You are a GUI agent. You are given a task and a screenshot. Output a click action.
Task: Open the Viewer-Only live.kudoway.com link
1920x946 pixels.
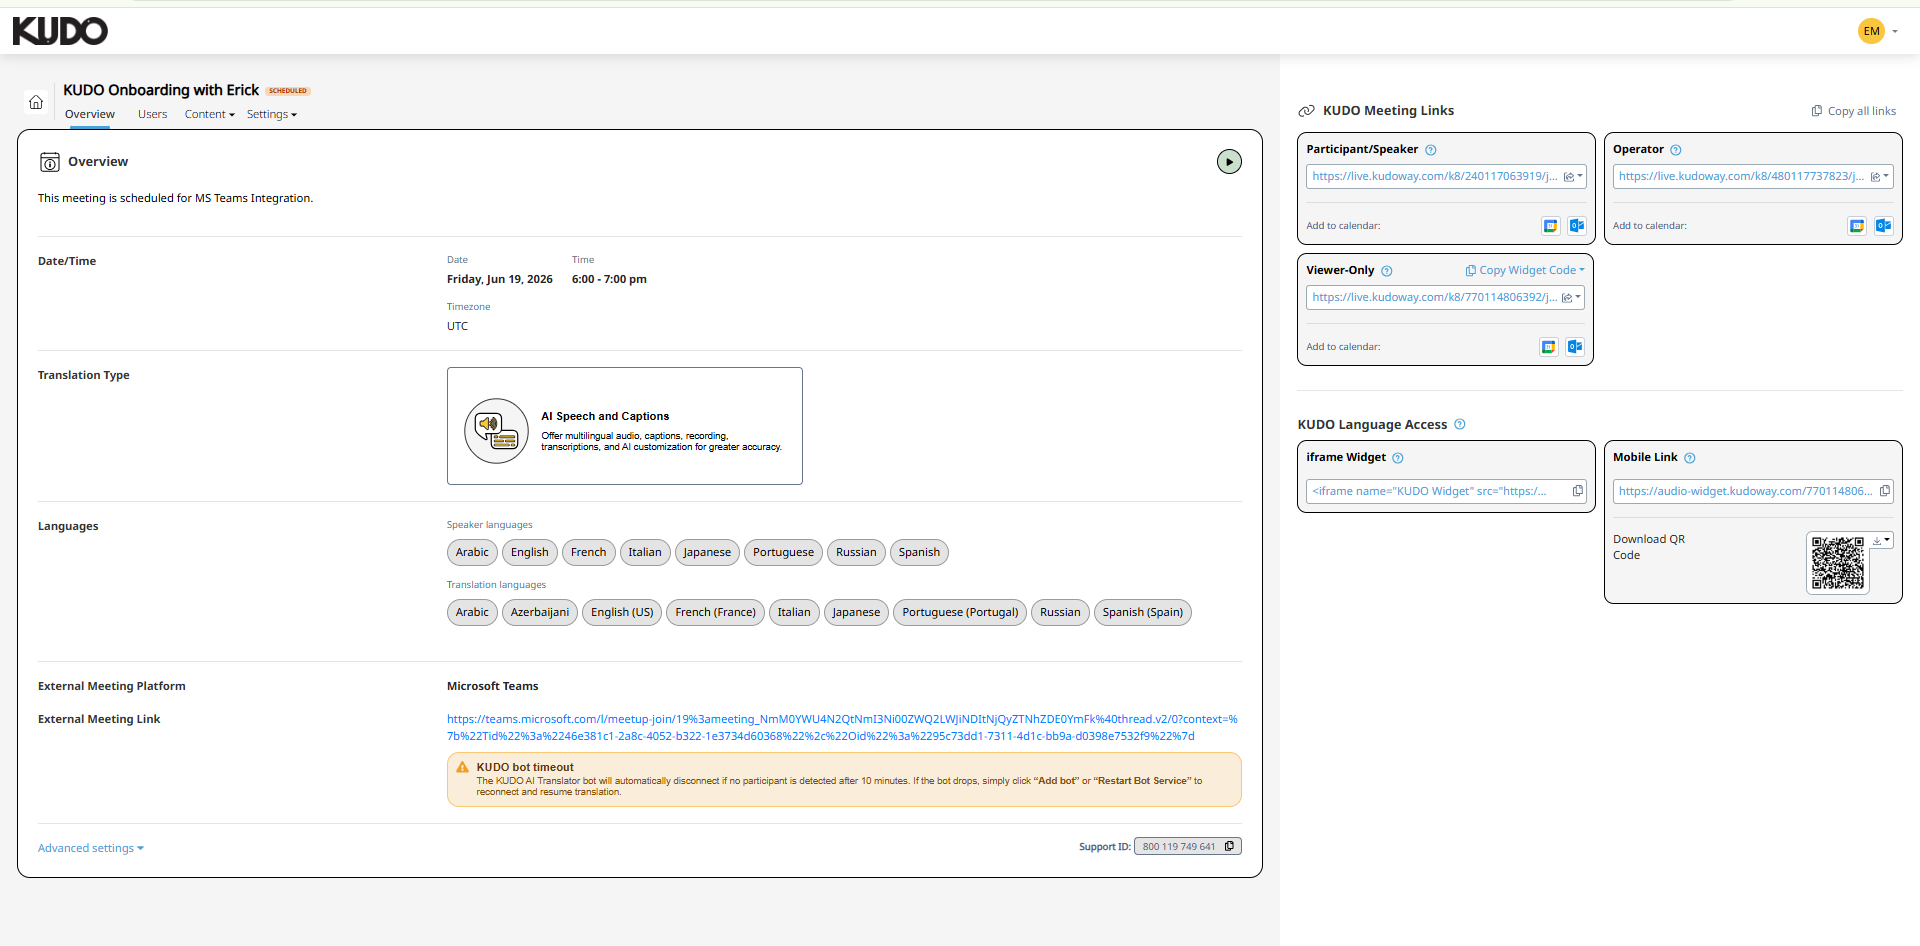point(1434,297)
